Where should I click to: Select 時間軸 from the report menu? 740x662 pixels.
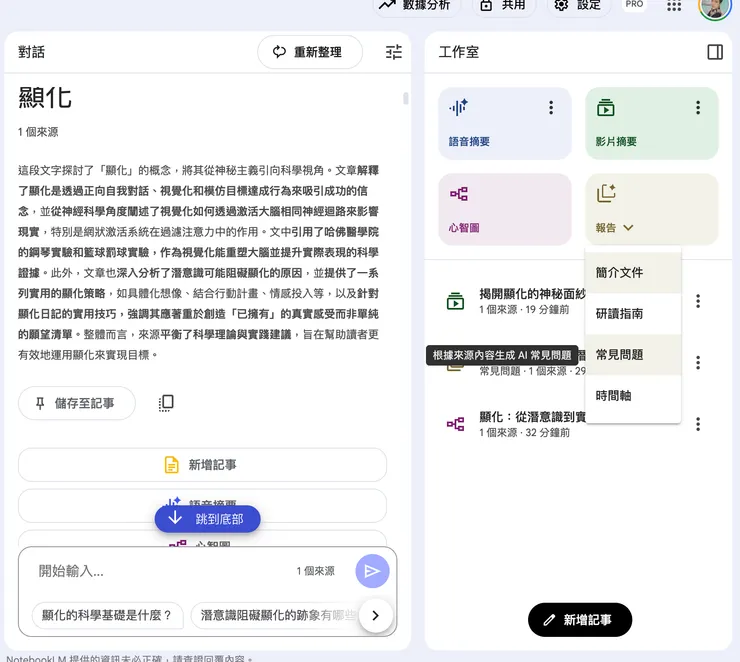[633, 395]
